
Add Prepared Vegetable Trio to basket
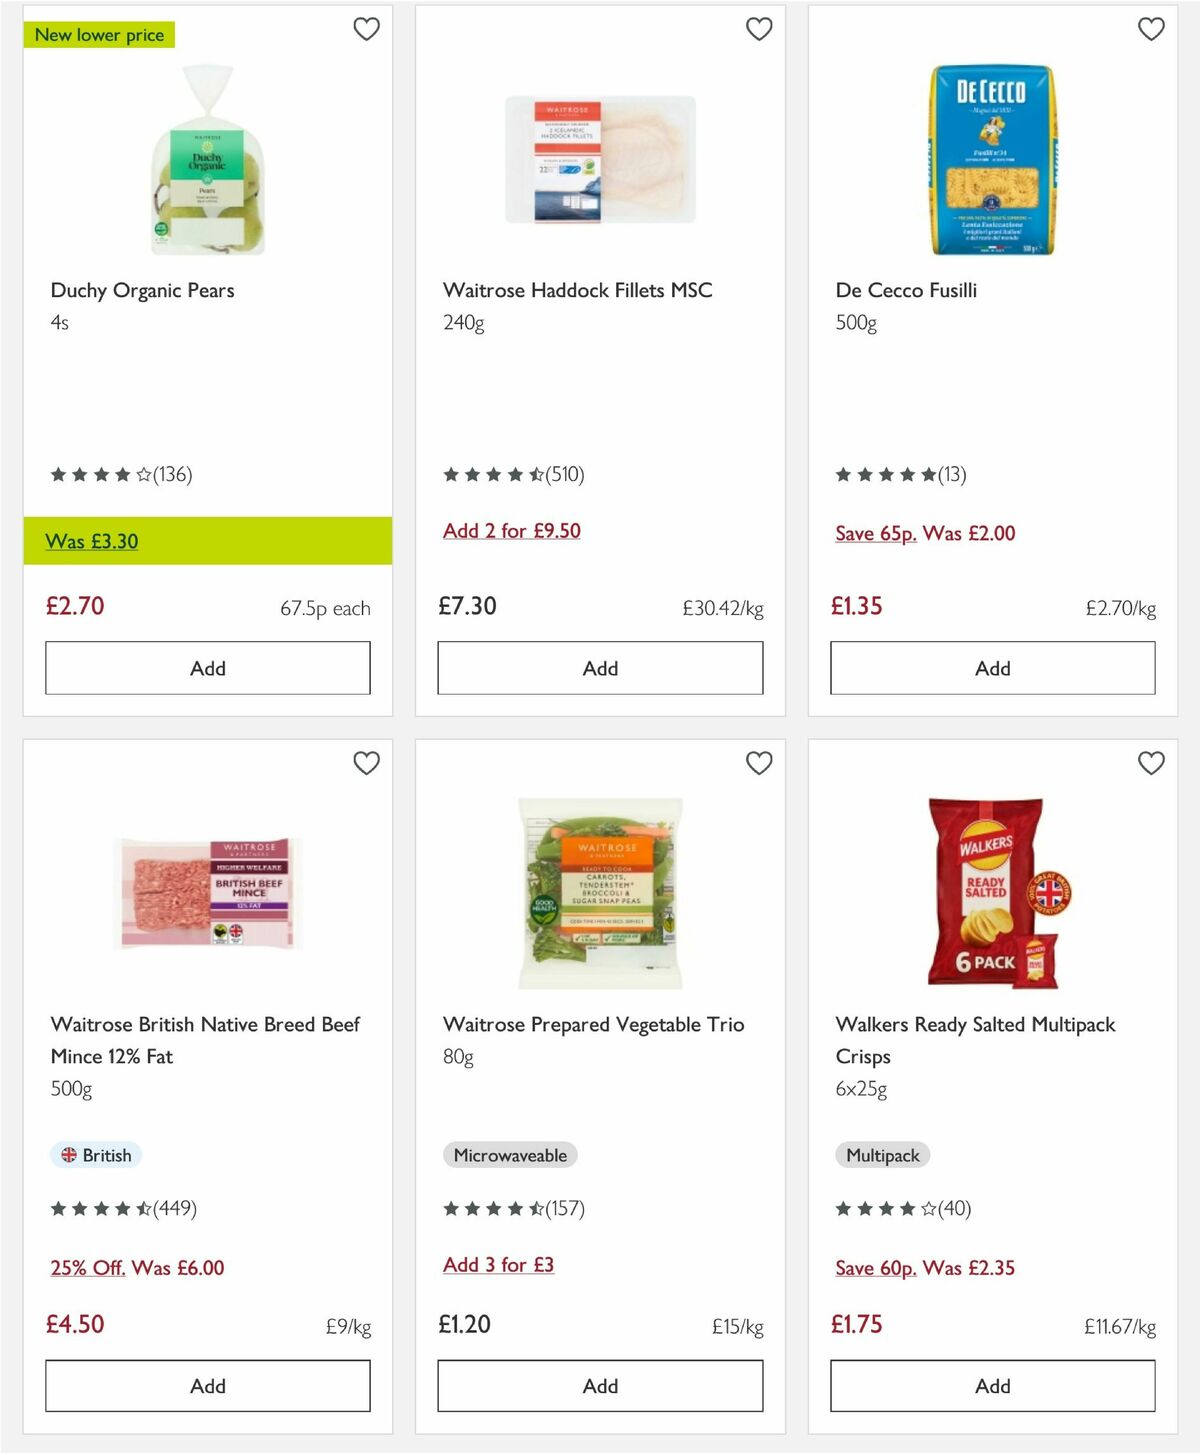click(x=598, y=1386)
